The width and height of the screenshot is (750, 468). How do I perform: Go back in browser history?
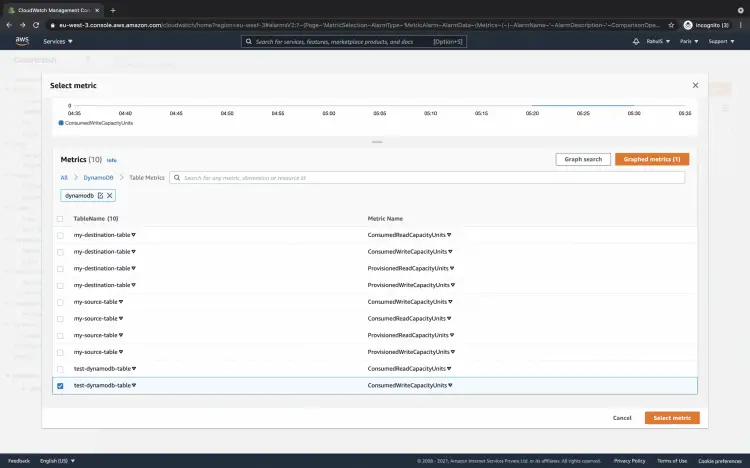(9, 25)
